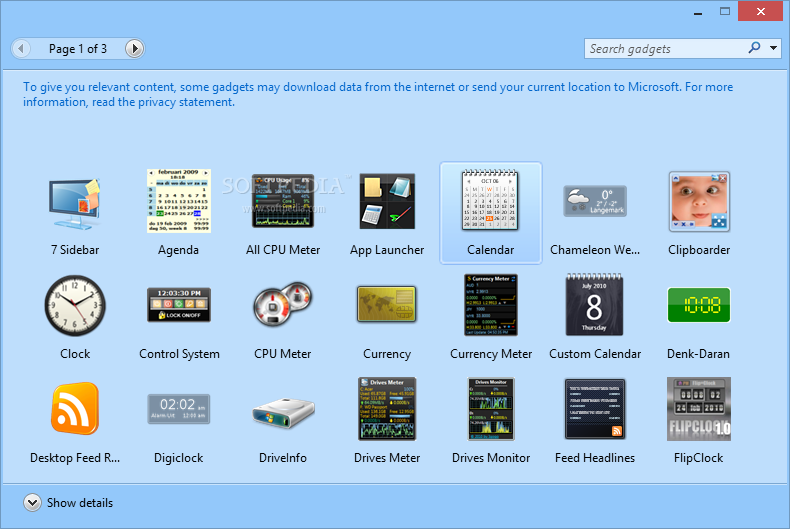This screenshot has width=790, height=529.
Task: Choose the Currency gadget icon
Action: tap(387, 304)
